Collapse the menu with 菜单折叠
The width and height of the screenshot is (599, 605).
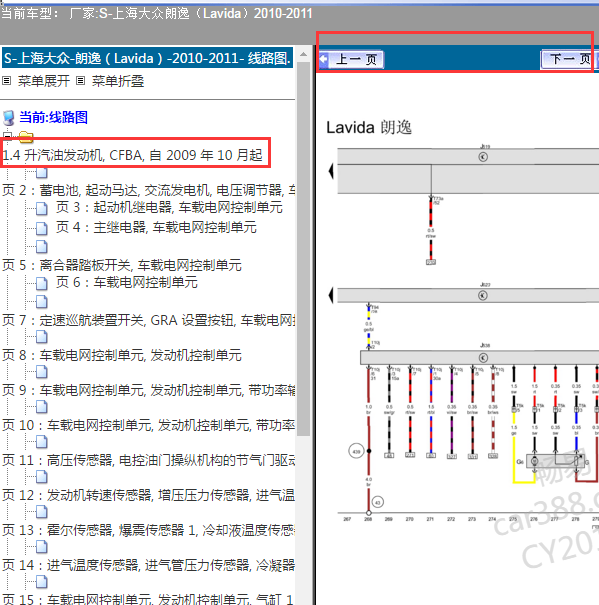(118, 81)
